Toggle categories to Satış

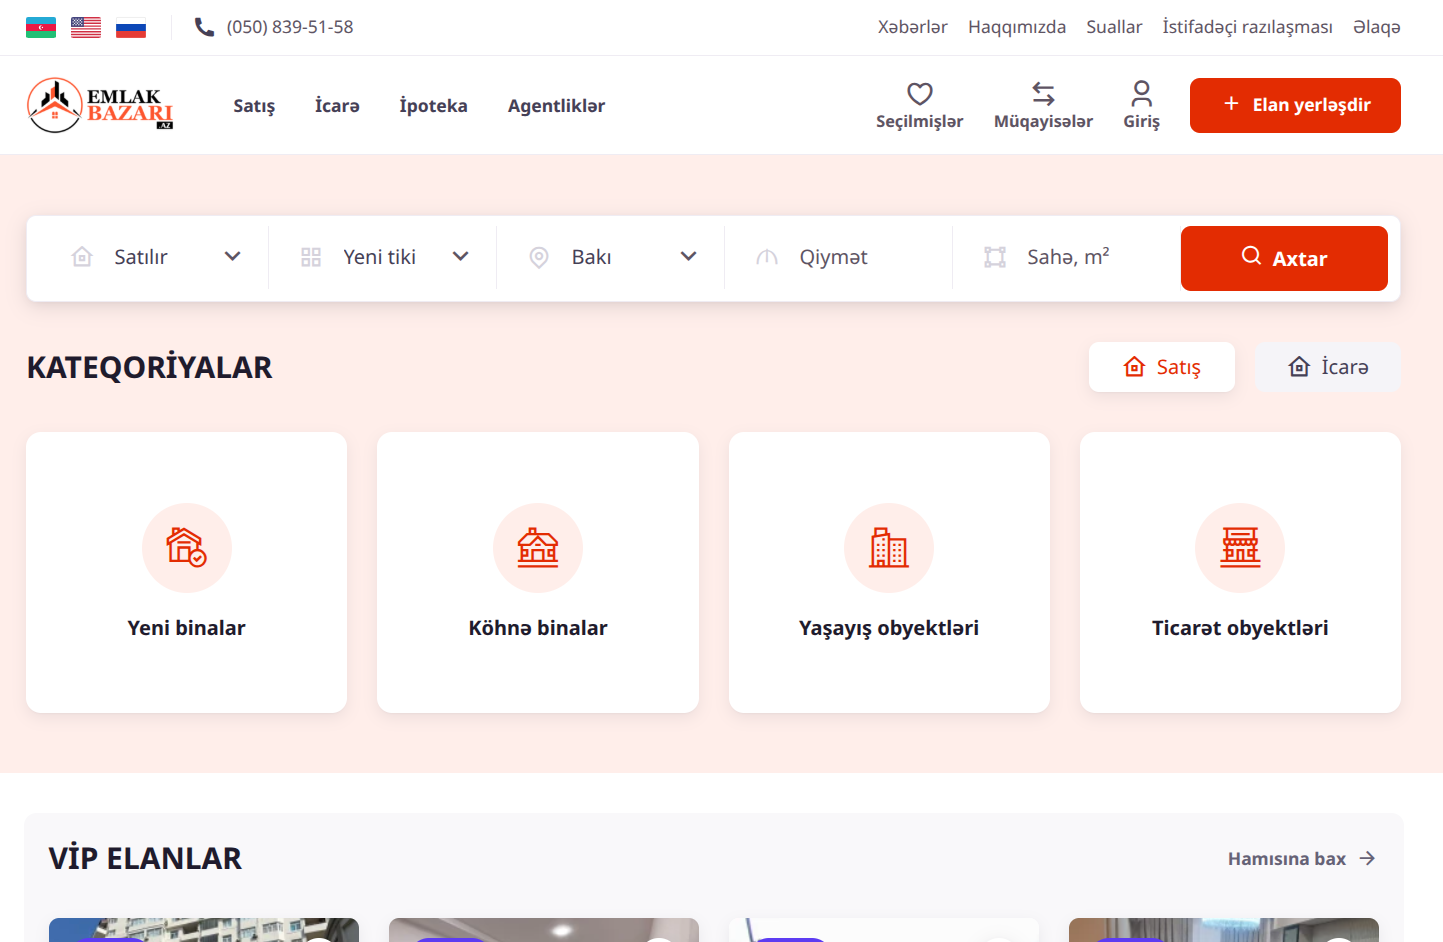[x=1161, y=367]
